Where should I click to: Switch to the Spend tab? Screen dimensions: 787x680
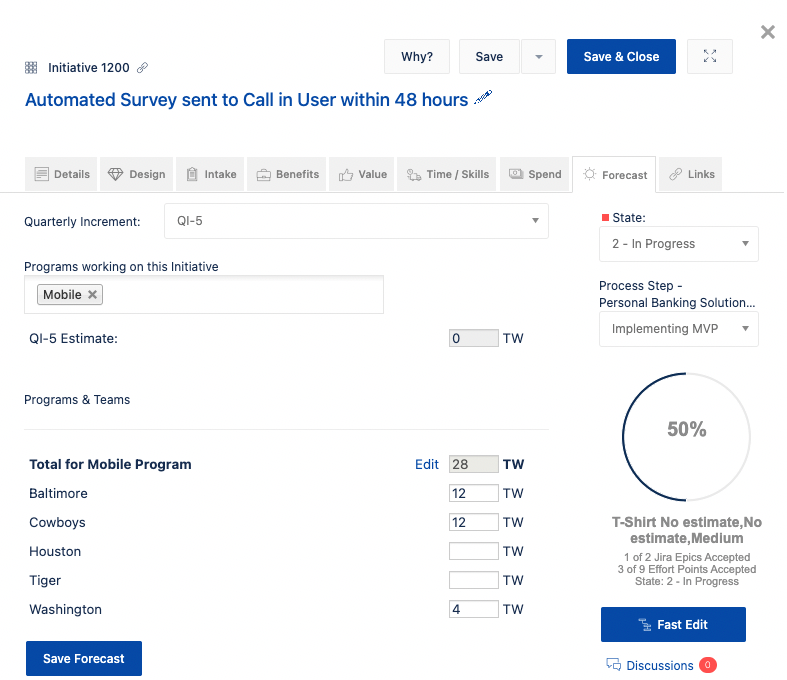pyautogui.click(x=535, y=174)
